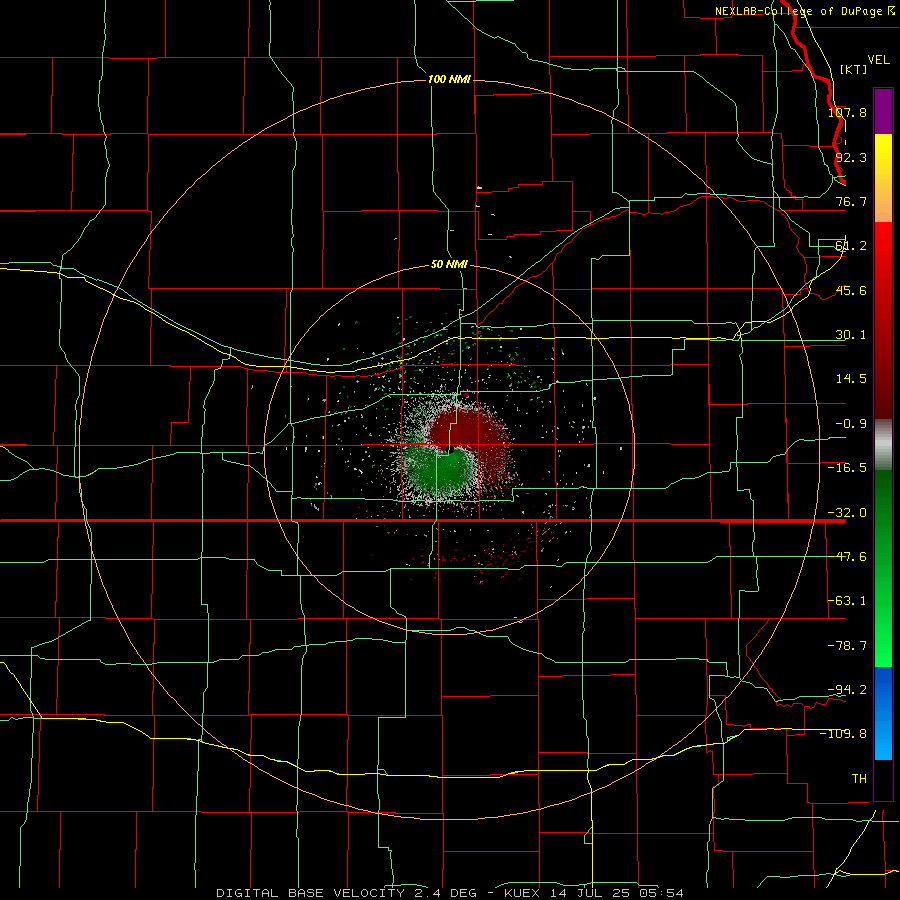The width and height of the screenshot is (900, 900).
Task: Click the -32.0 legend value
Action: coord(848,513)
